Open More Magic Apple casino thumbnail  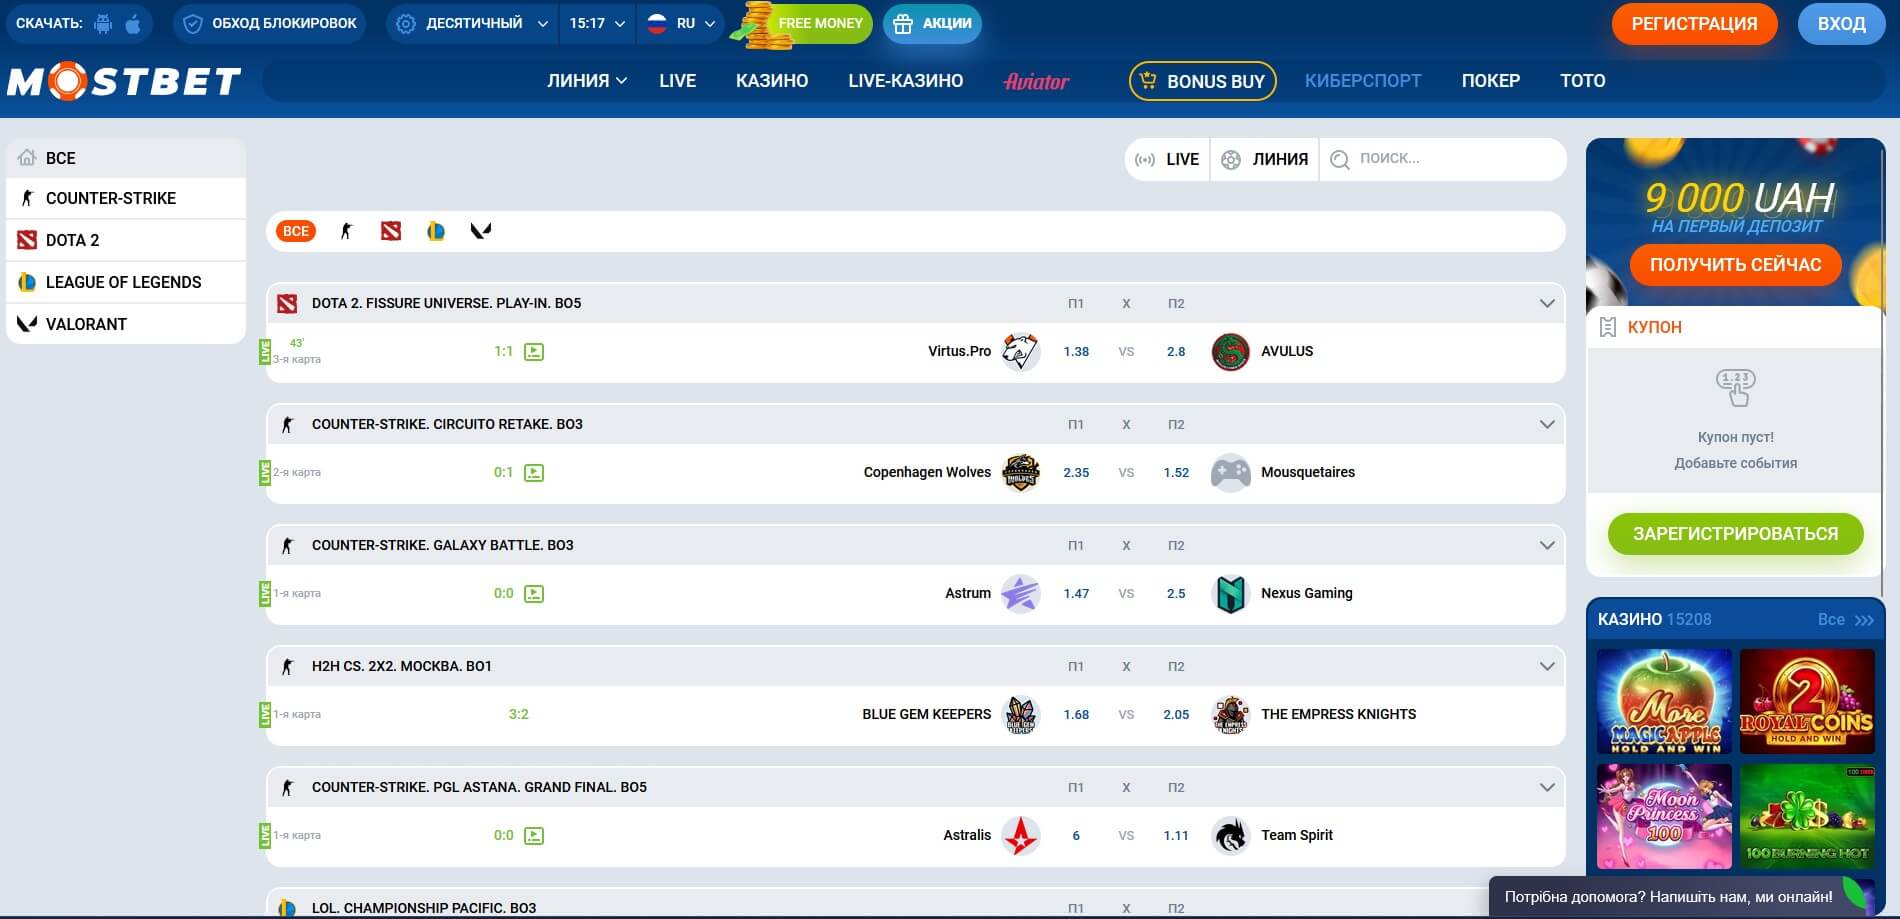coord(1665,702)
